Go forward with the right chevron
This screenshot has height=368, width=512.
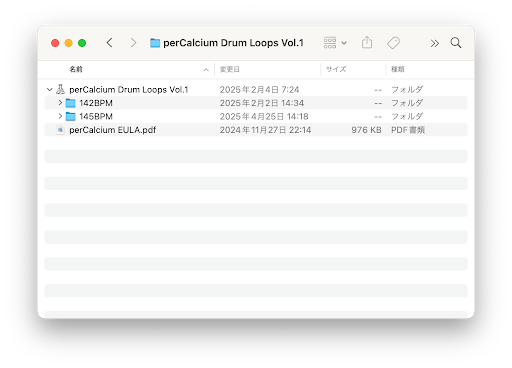(x=133, y=43)
